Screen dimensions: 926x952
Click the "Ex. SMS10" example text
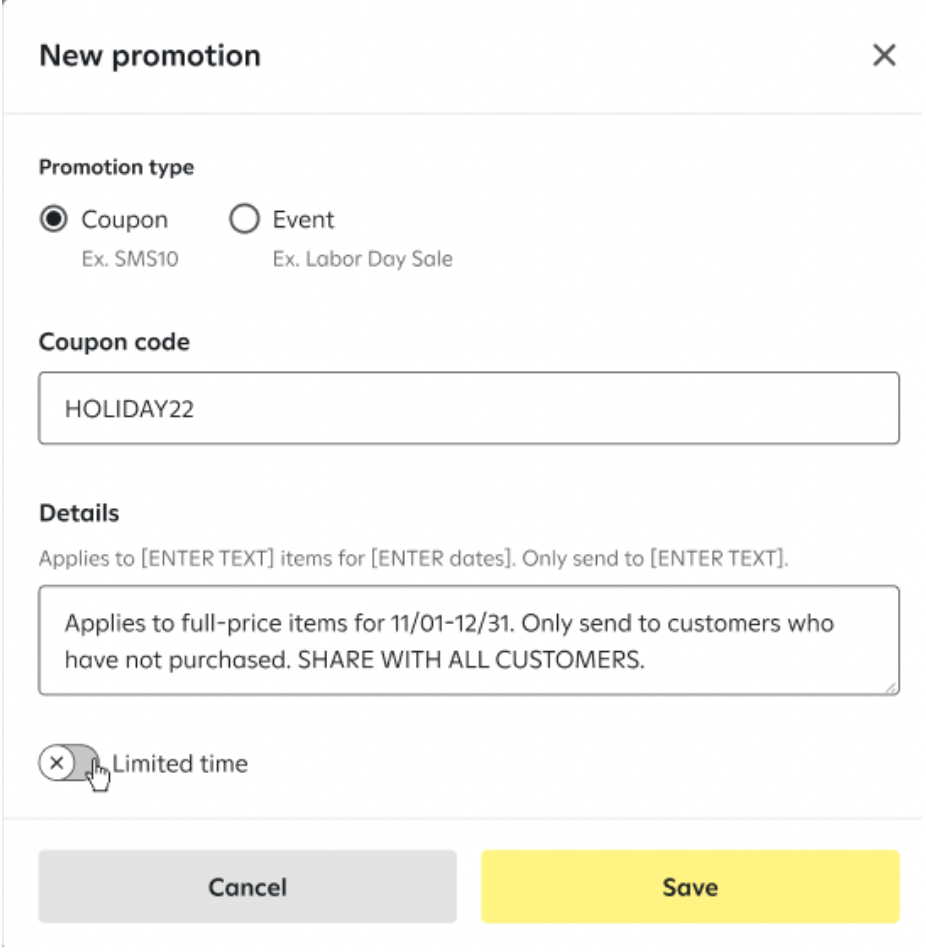click(x=130, y=260)
